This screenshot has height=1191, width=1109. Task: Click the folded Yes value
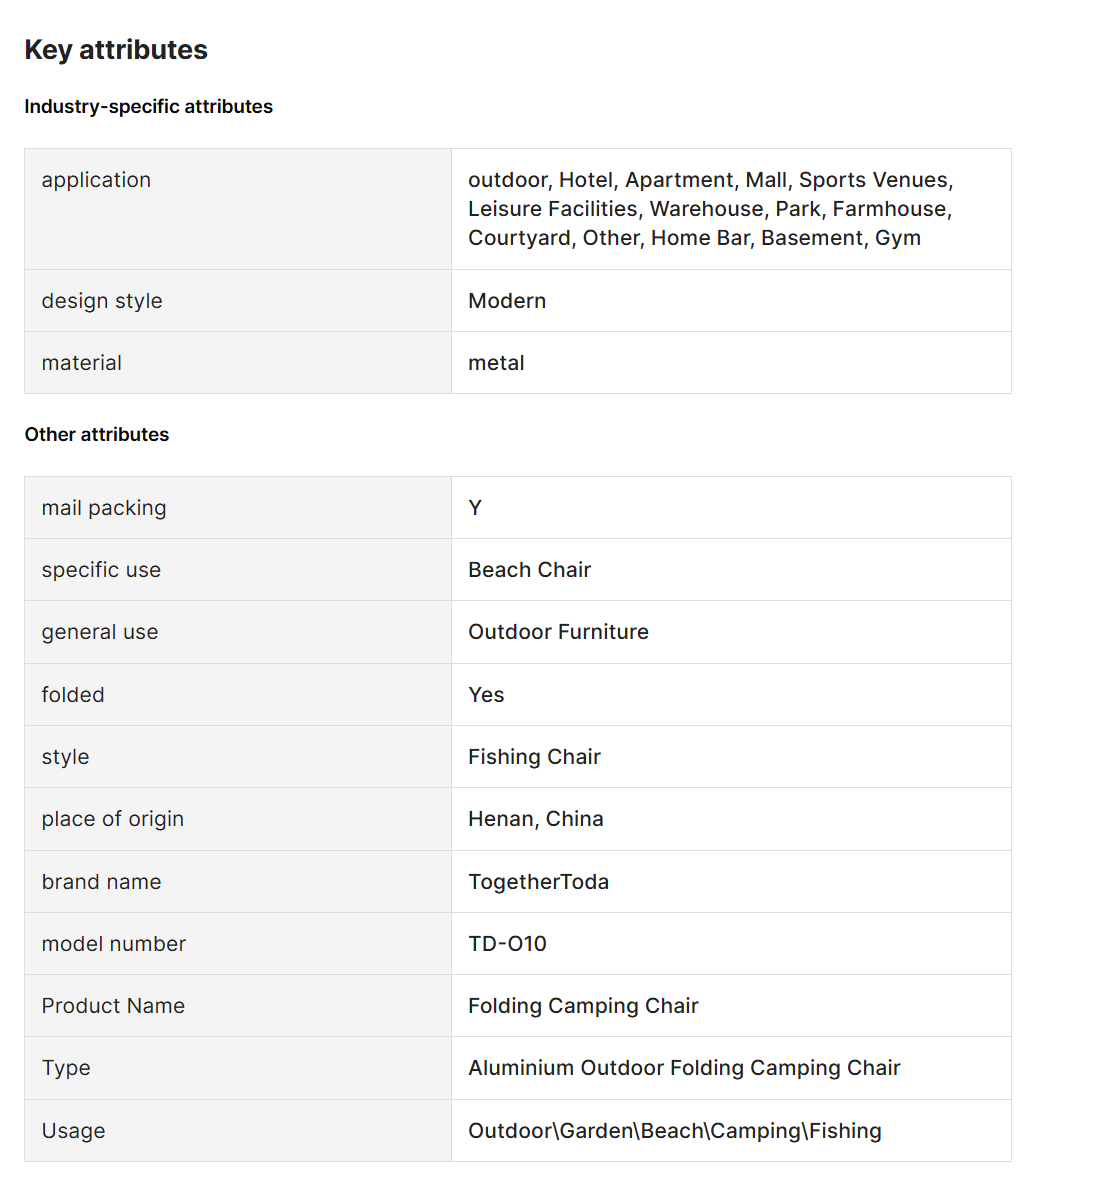[x=486, y=695]
